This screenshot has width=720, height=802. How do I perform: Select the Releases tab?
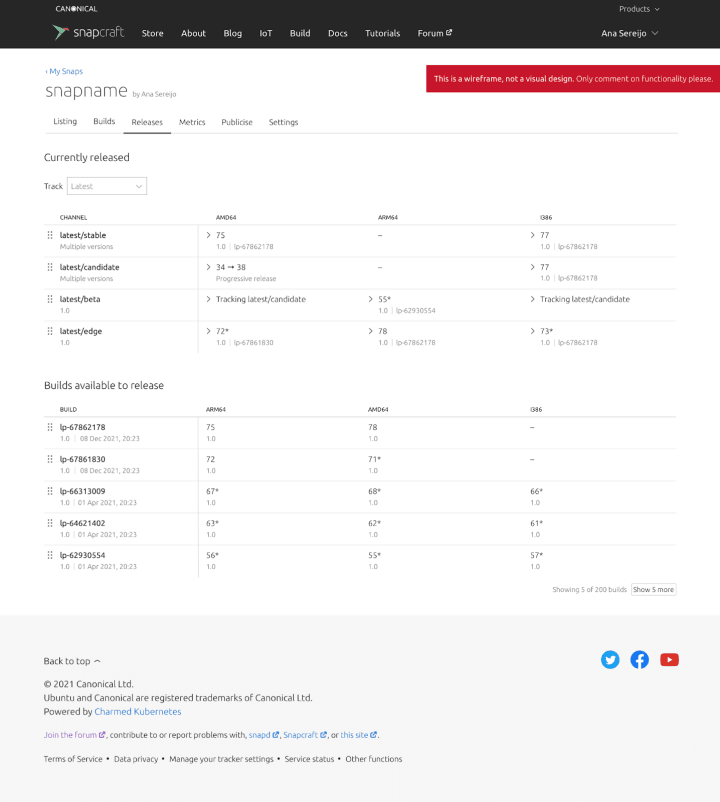tap(147, 122)
